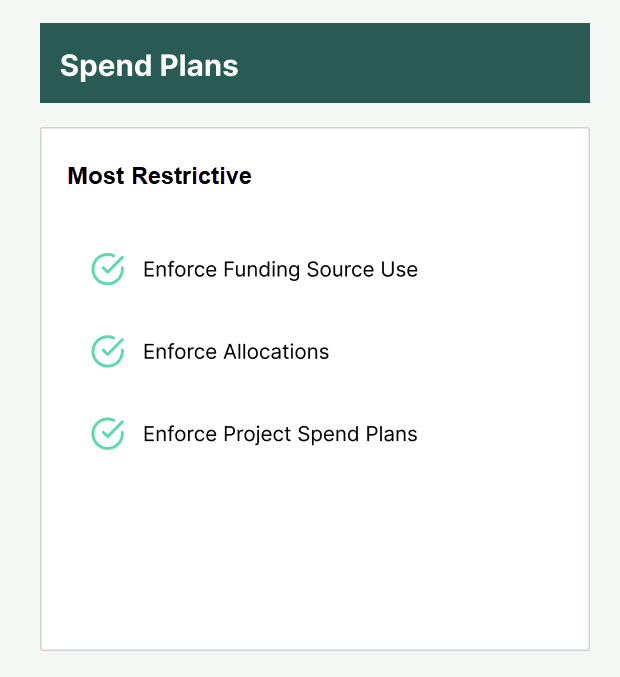Click the word Funding in the first item
This screenshot has height=677, width=620.
[x=261, y=270]
